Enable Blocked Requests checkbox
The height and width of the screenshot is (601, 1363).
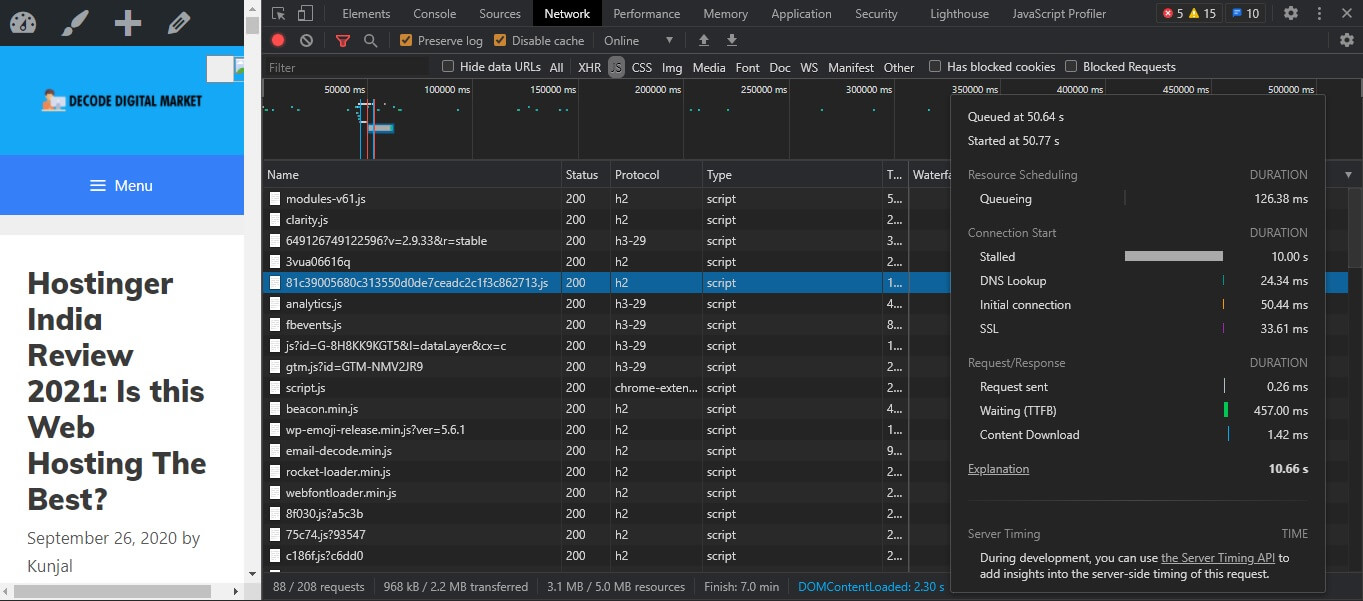[x=1071, y=66]
